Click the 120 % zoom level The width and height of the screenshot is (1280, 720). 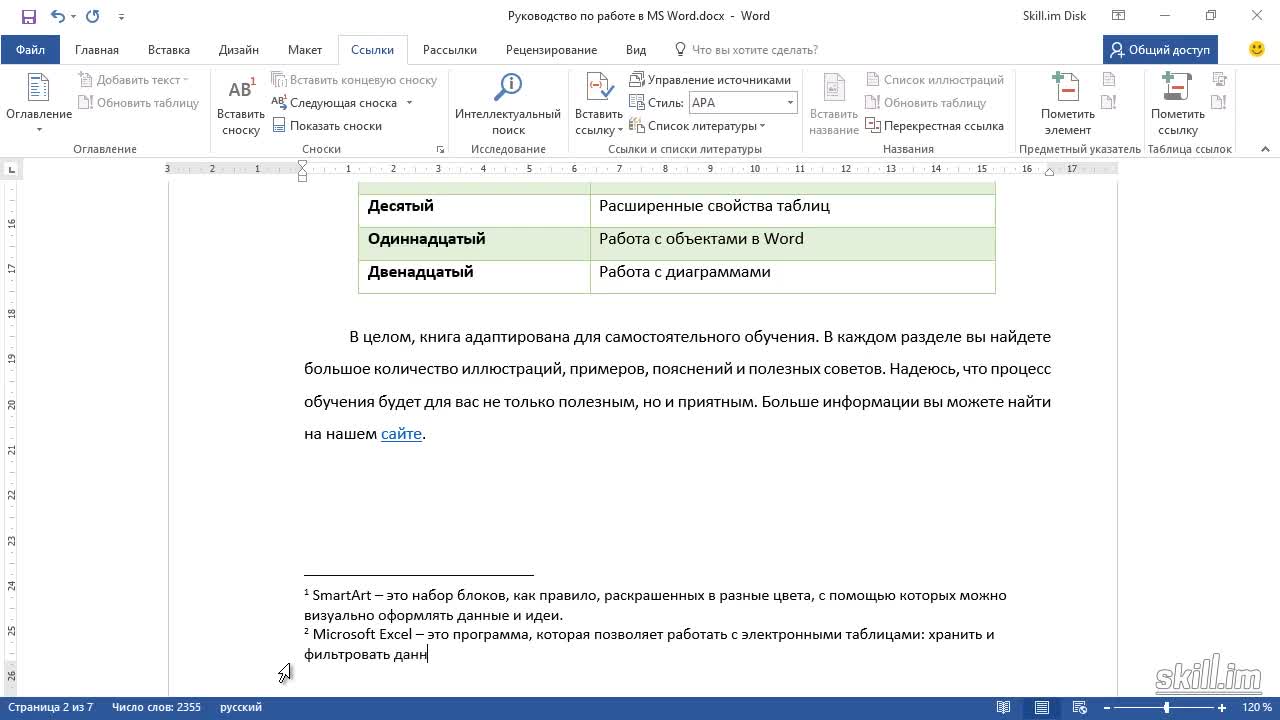tap(1256, 707)
